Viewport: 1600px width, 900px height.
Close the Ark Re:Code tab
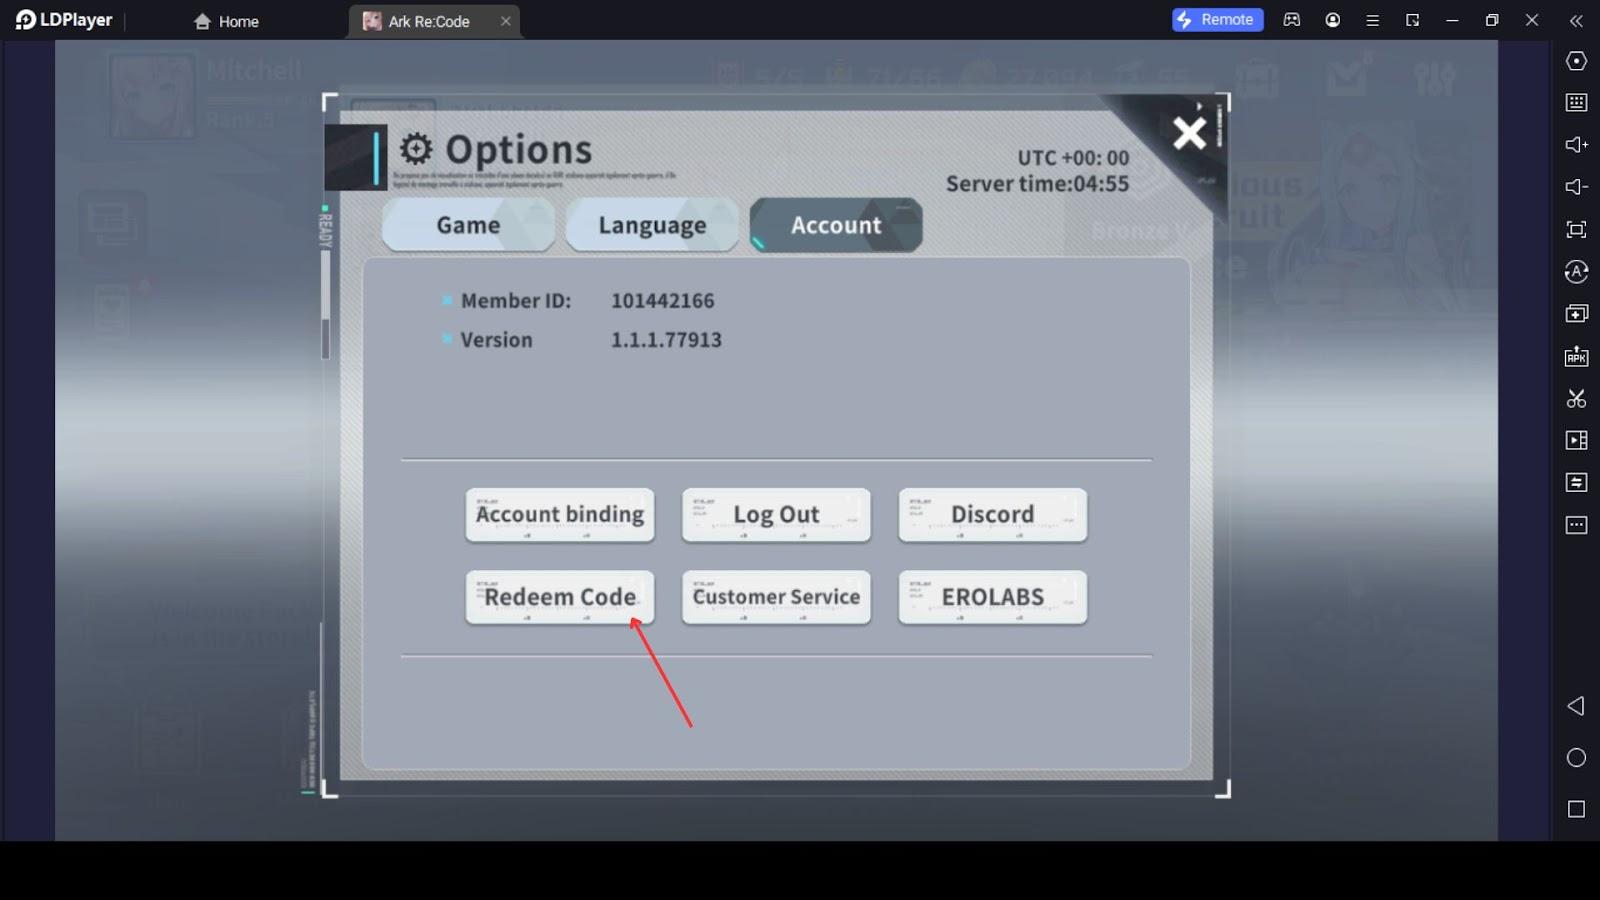(505, 21)
